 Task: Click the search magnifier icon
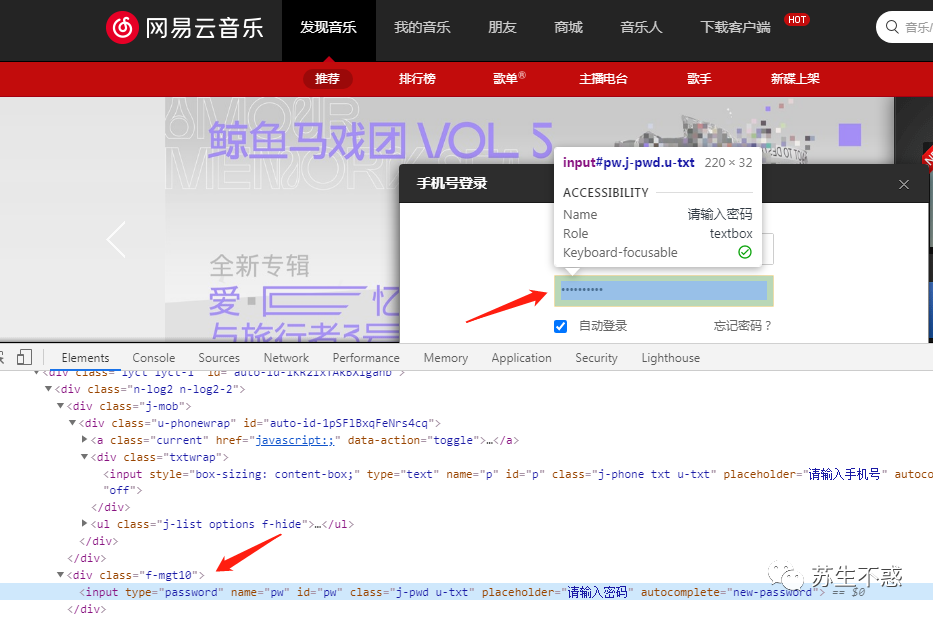[x=892, y=27]
